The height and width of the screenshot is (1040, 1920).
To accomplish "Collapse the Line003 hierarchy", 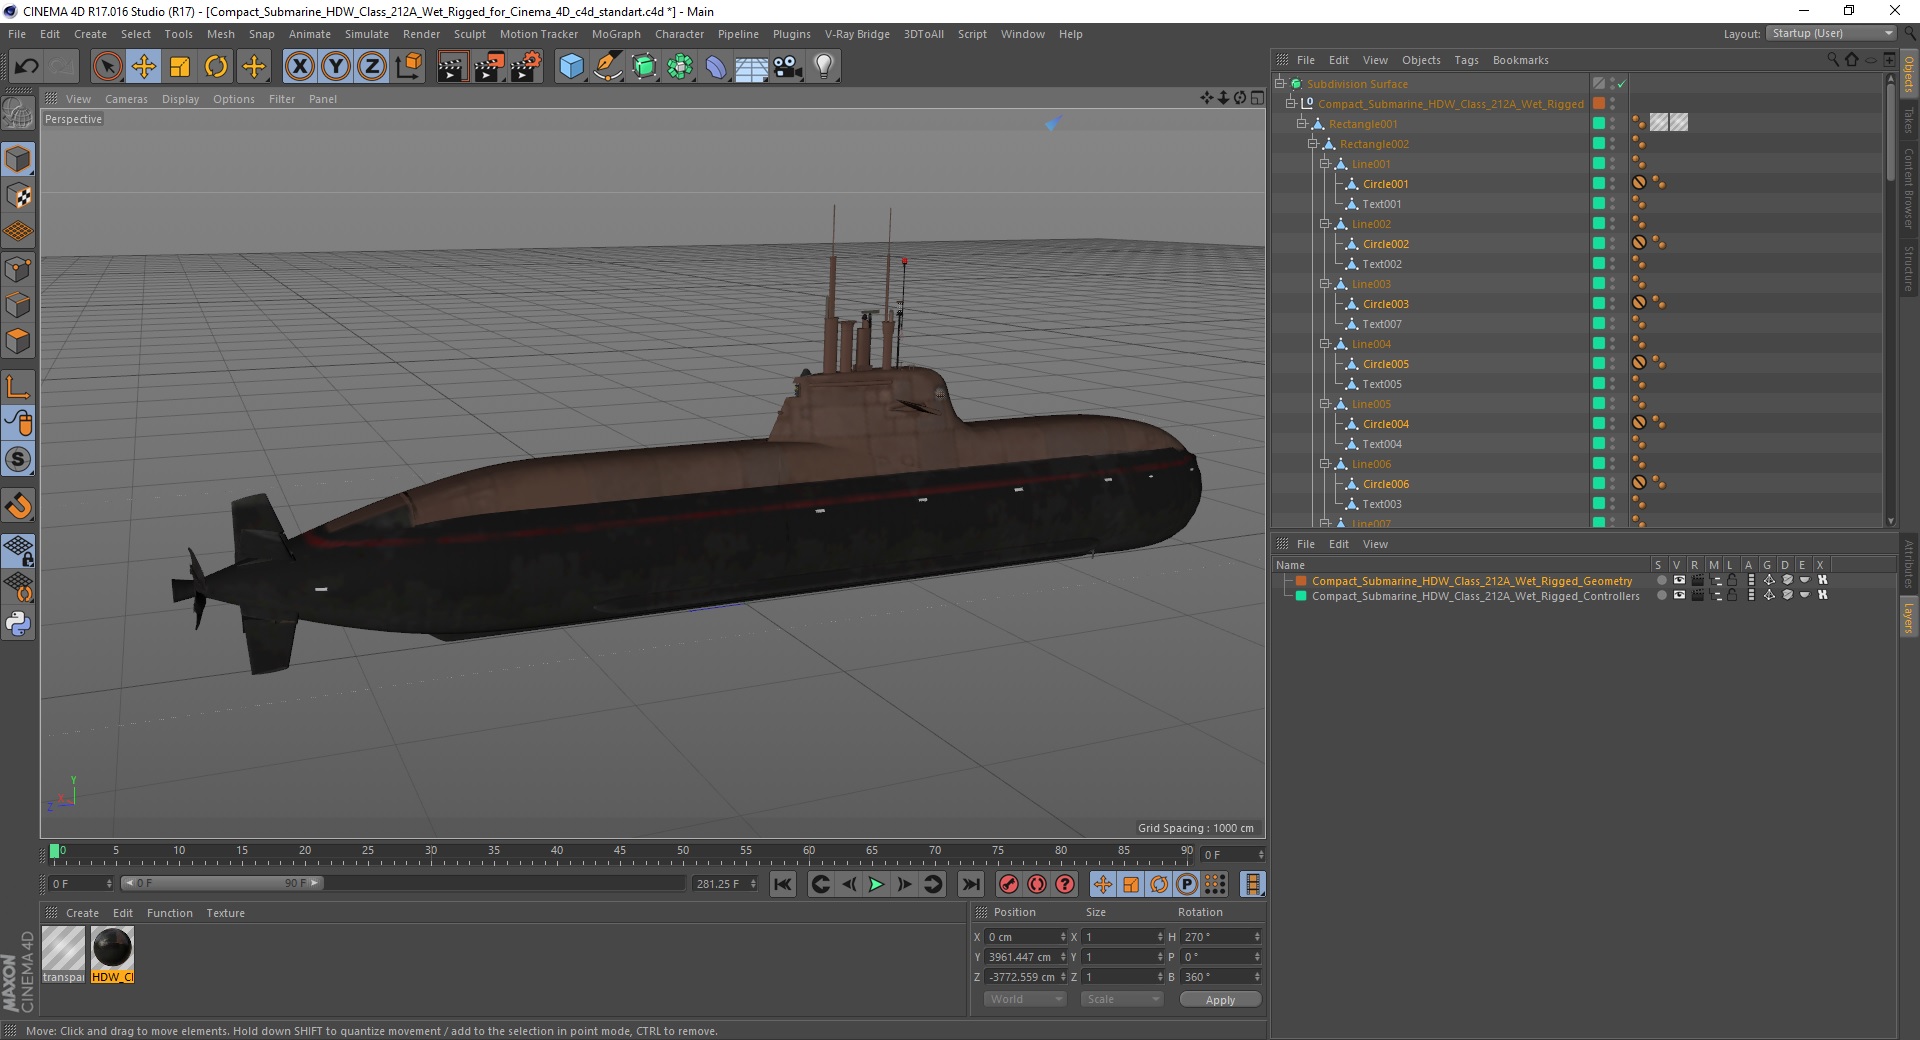I will pyautogui.click(x=1324, y=284).
